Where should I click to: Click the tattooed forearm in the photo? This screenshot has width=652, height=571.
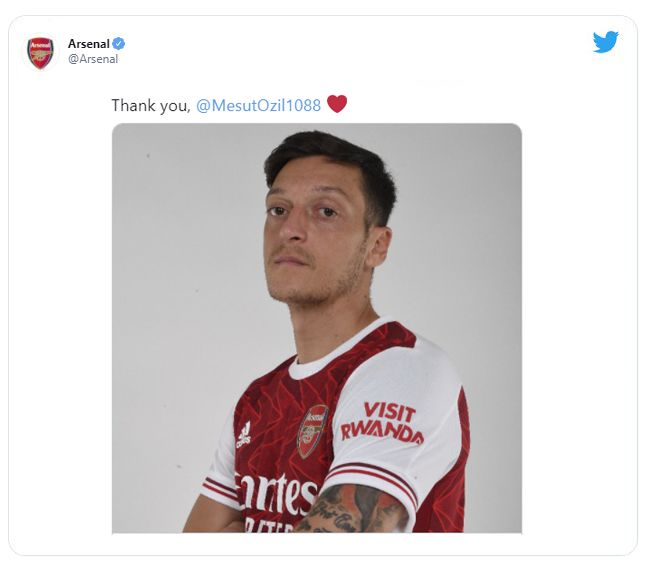pyautogui.click(x=351, y=509)
